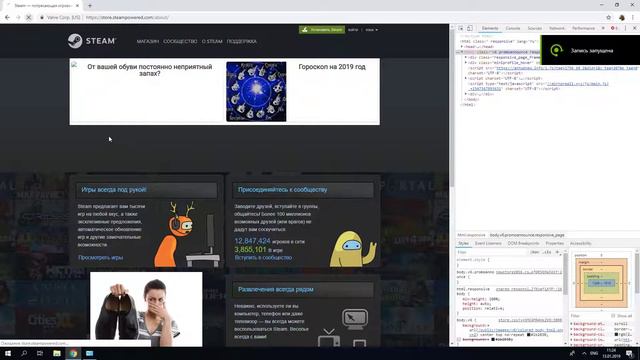The height and width of the screenshot is (360, 640).
Task: Expand the collapsed script charset UTF-8 node
Action: point(466,78)
